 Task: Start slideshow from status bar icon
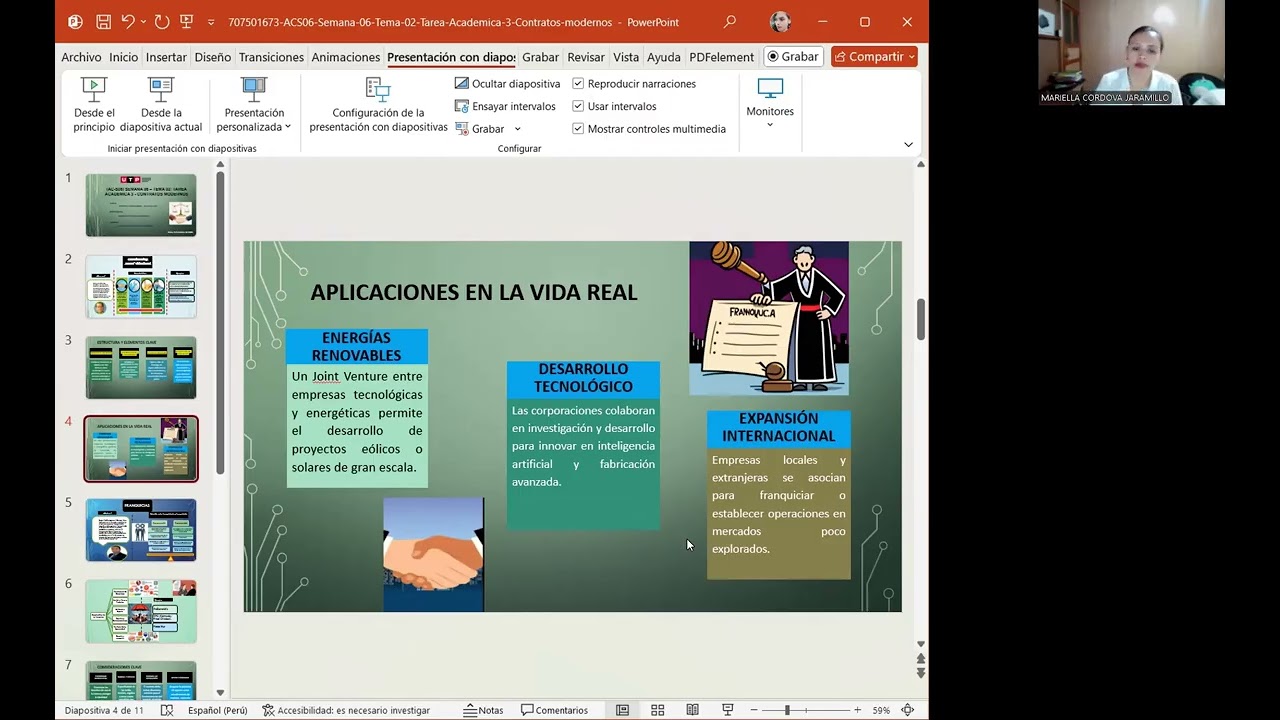click(x=728, y=710)
